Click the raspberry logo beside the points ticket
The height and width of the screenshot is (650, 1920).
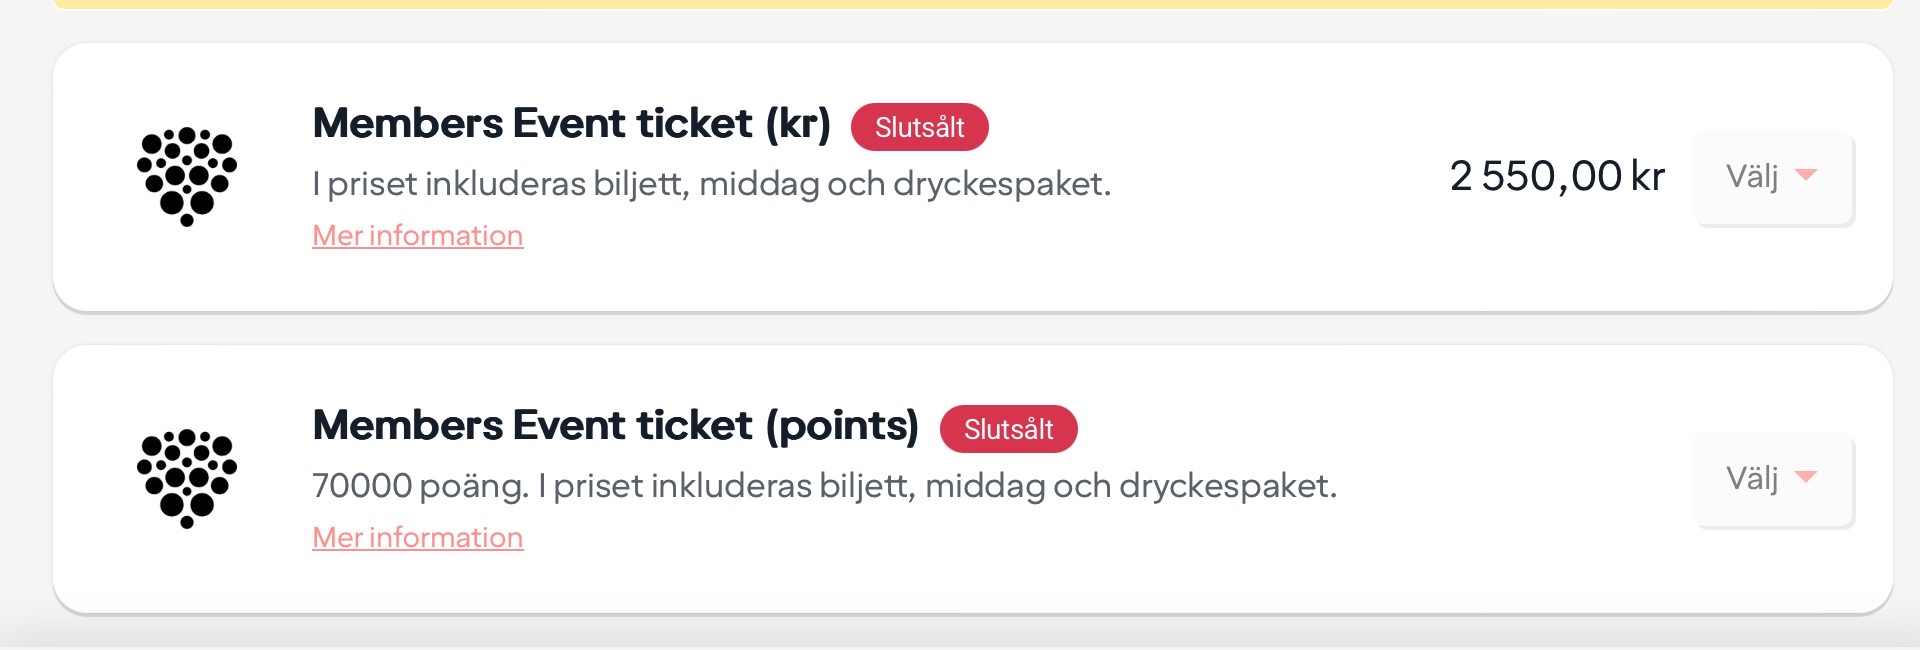pos(187,478)
